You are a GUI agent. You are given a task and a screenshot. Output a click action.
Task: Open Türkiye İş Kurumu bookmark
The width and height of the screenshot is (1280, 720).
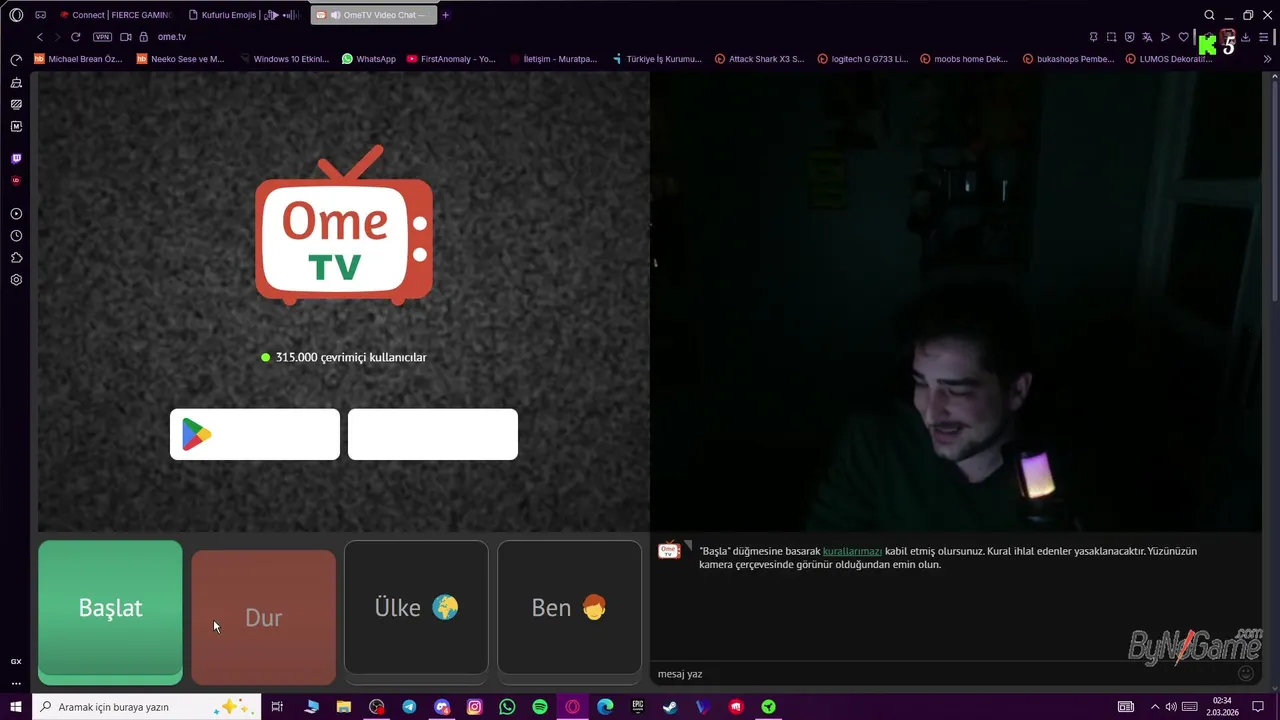(657, 59)
